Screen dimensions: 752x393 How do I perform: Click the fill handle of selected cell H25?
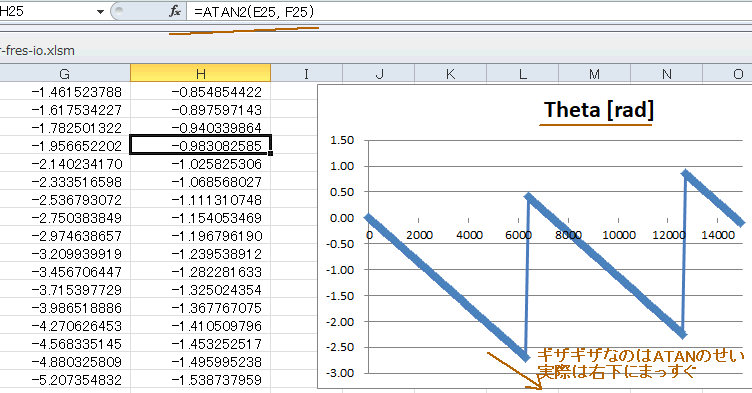[271, 154]
